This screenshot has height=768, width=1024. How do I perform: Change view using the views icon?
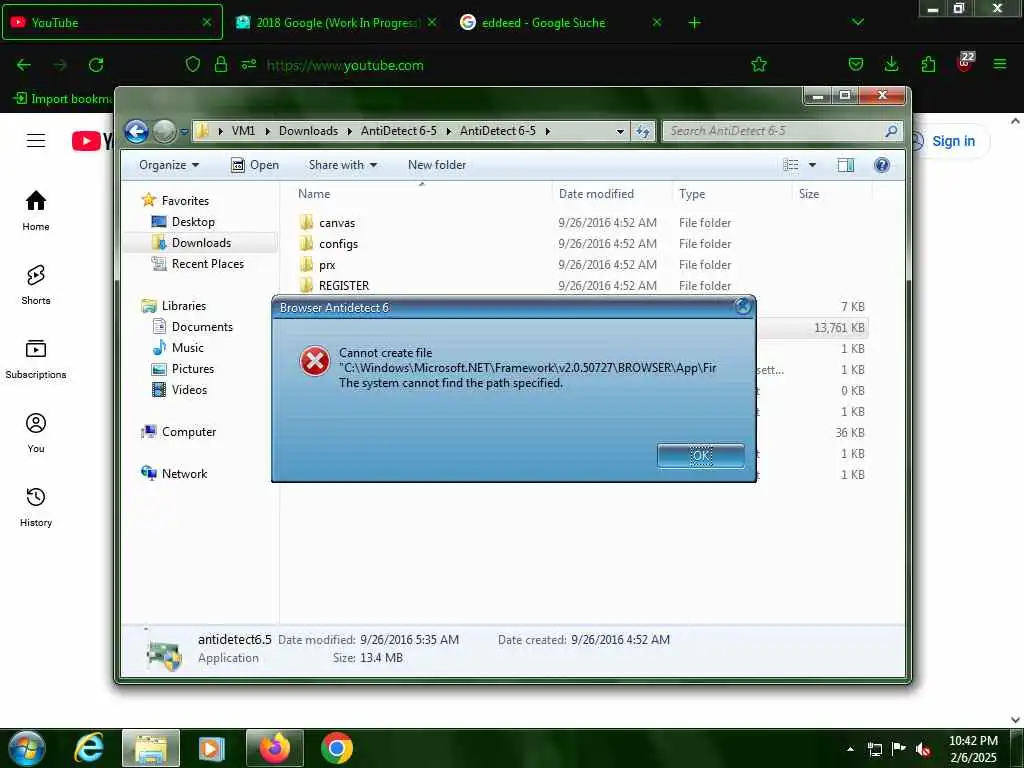coord(791,165)
